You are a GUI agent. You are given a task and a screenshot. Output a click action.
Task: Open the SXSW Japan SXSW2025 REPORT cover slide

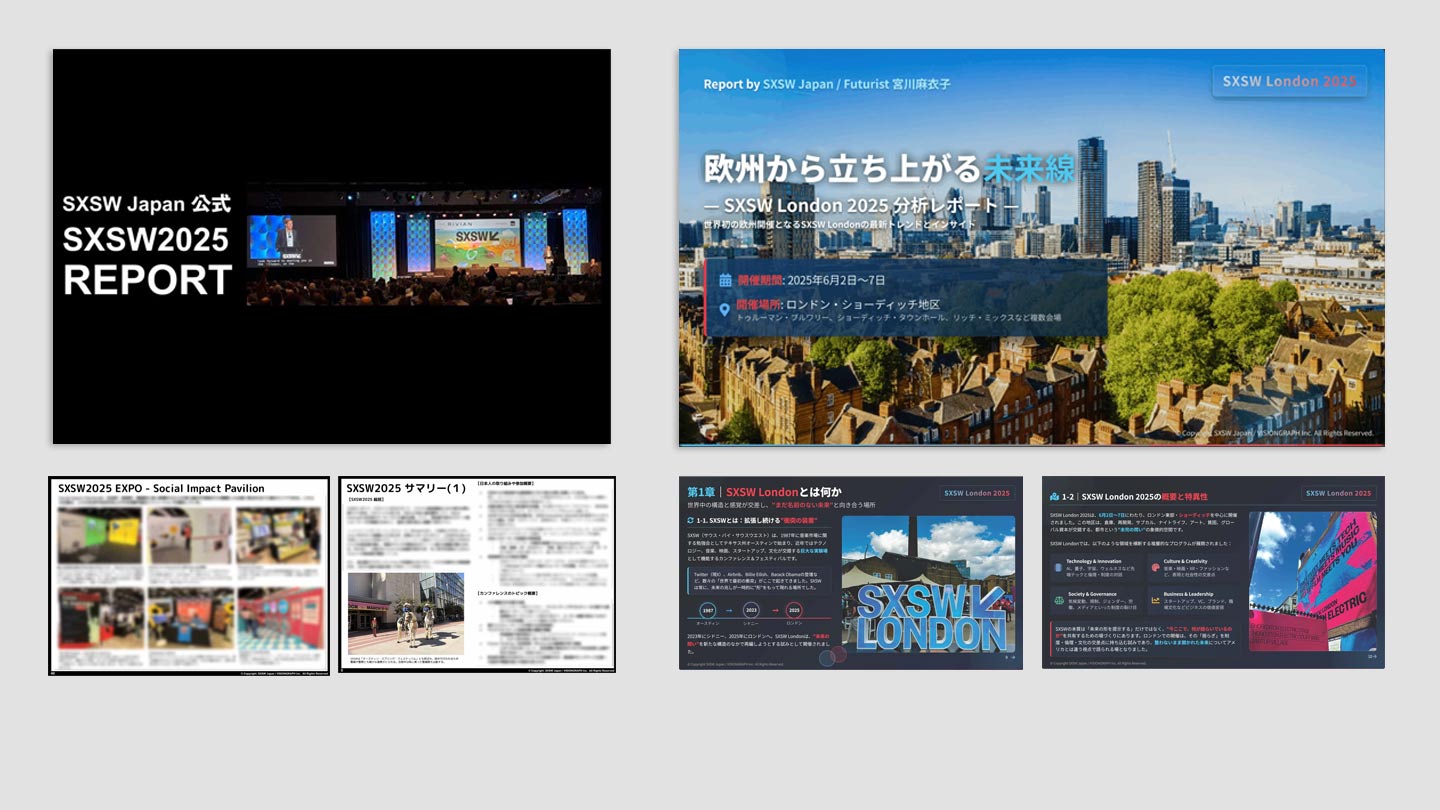(332, 246)
